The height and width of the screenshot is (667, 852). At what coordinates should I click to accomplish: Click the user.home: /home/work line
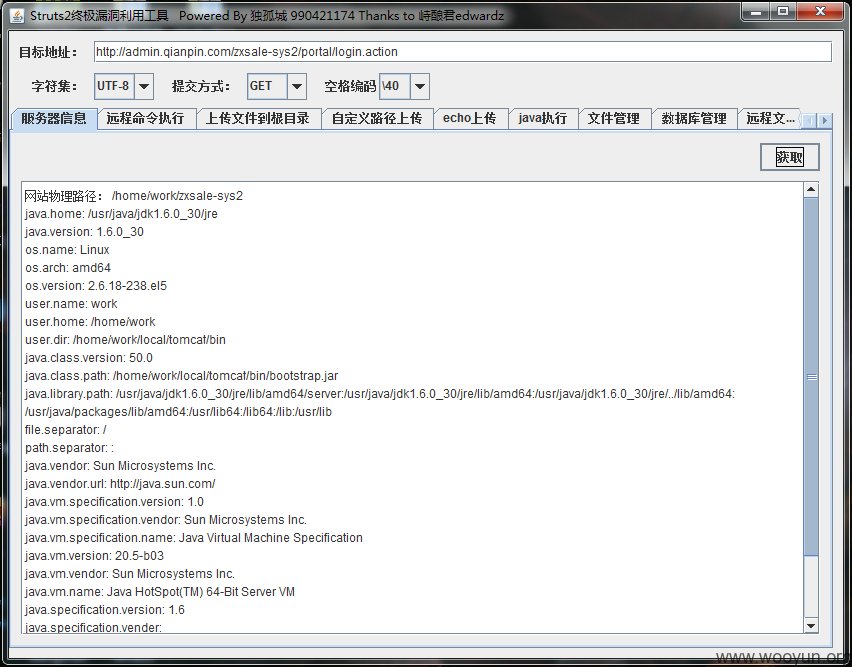tap(90, 322)
